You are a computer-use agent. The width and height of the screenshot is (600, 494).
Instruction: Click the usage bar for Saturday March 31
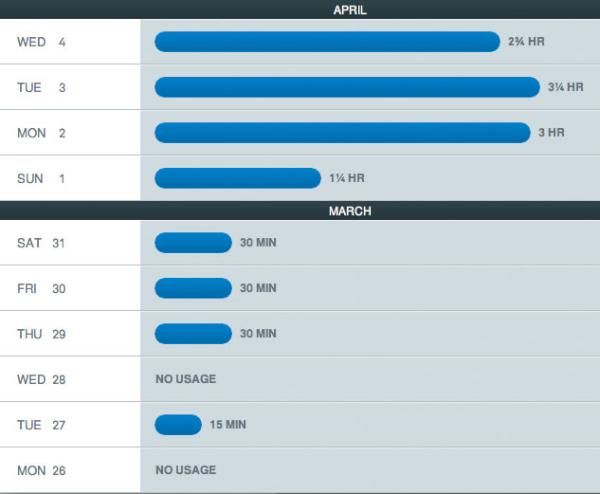193,243
